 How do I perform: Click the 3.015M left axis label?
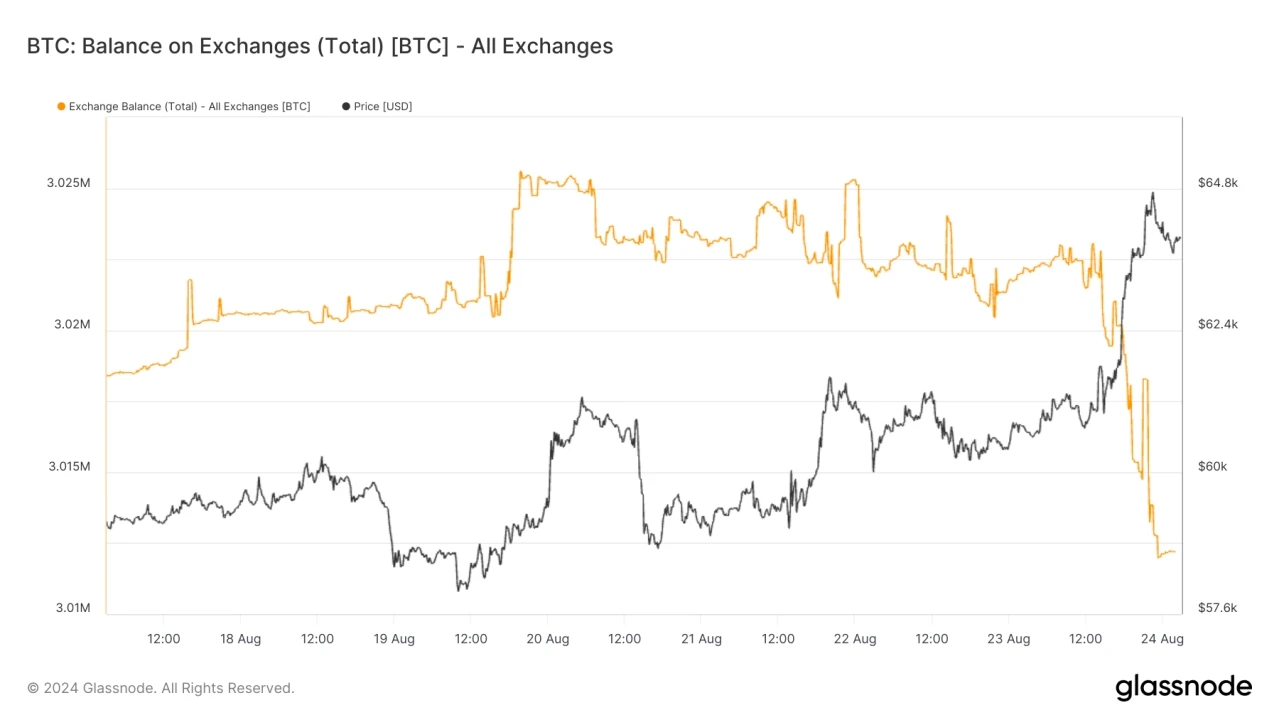point(68,467)
